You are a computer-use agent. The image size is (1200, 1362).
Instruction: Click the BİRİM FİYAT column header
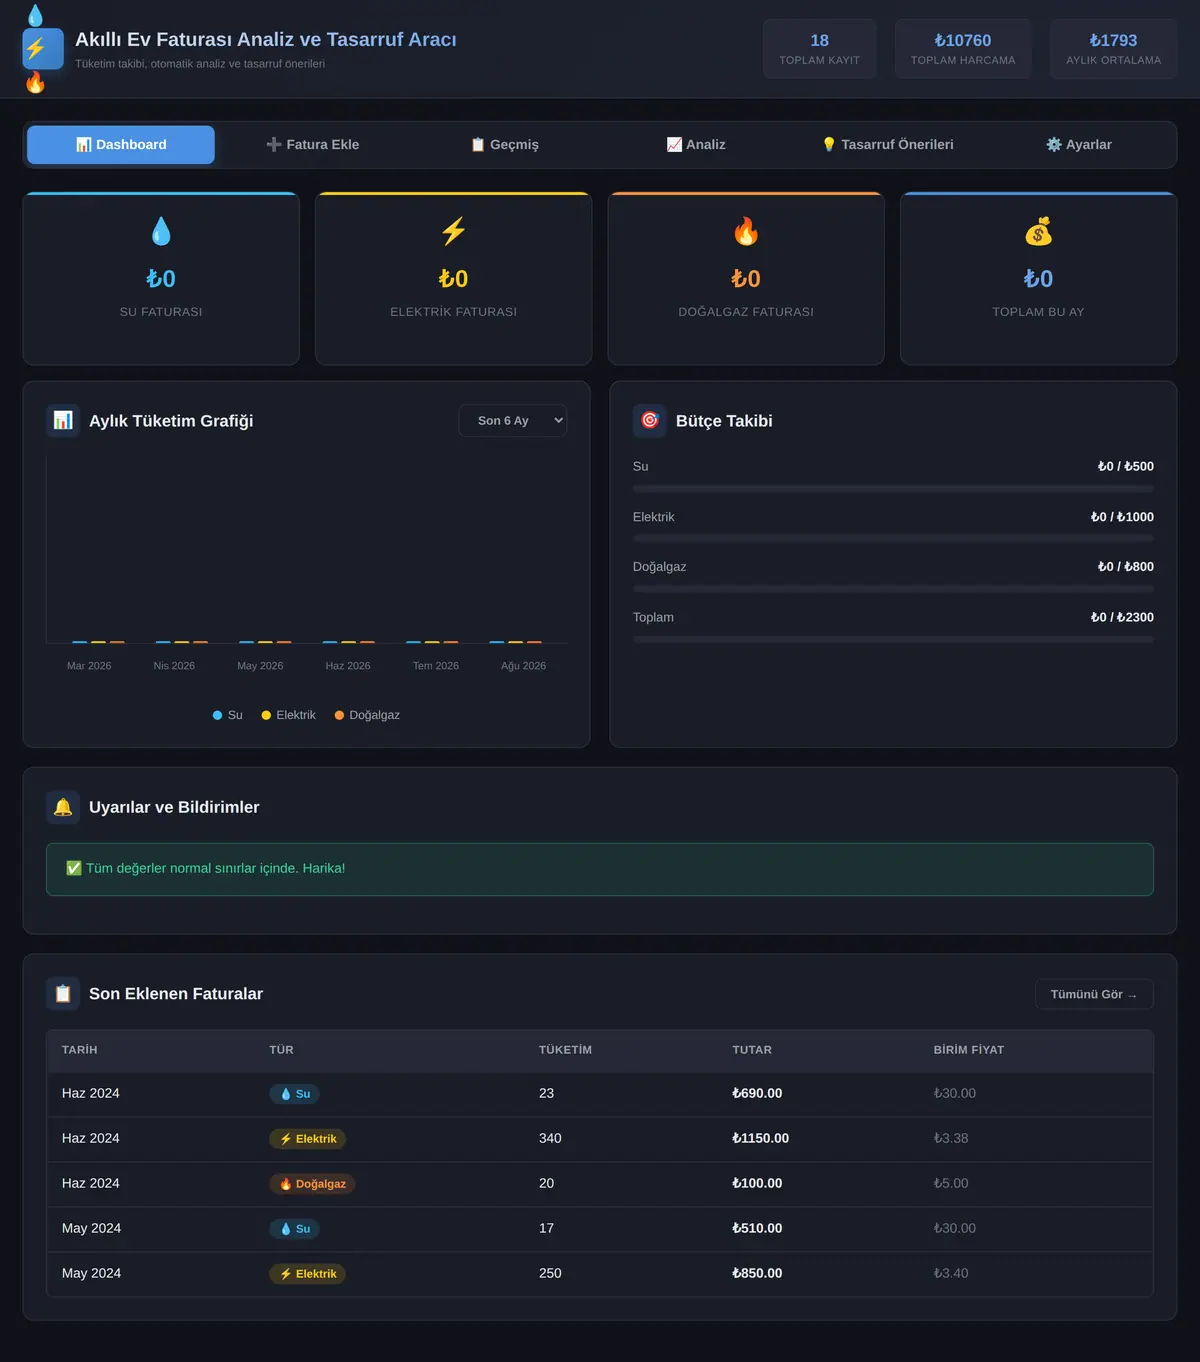tap(969, 1050)
